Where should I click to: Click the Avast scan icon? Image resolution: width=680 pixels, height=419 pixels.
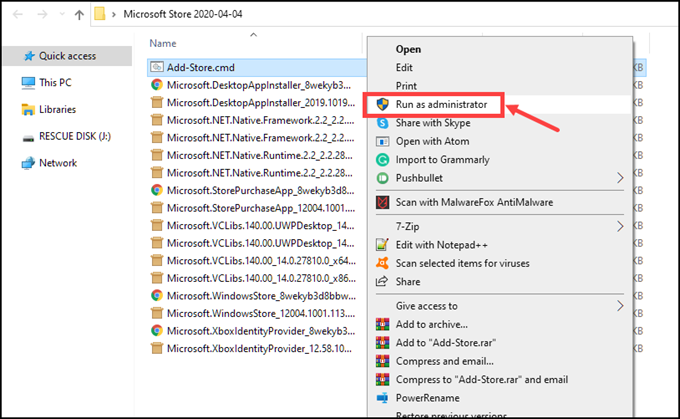382,263
